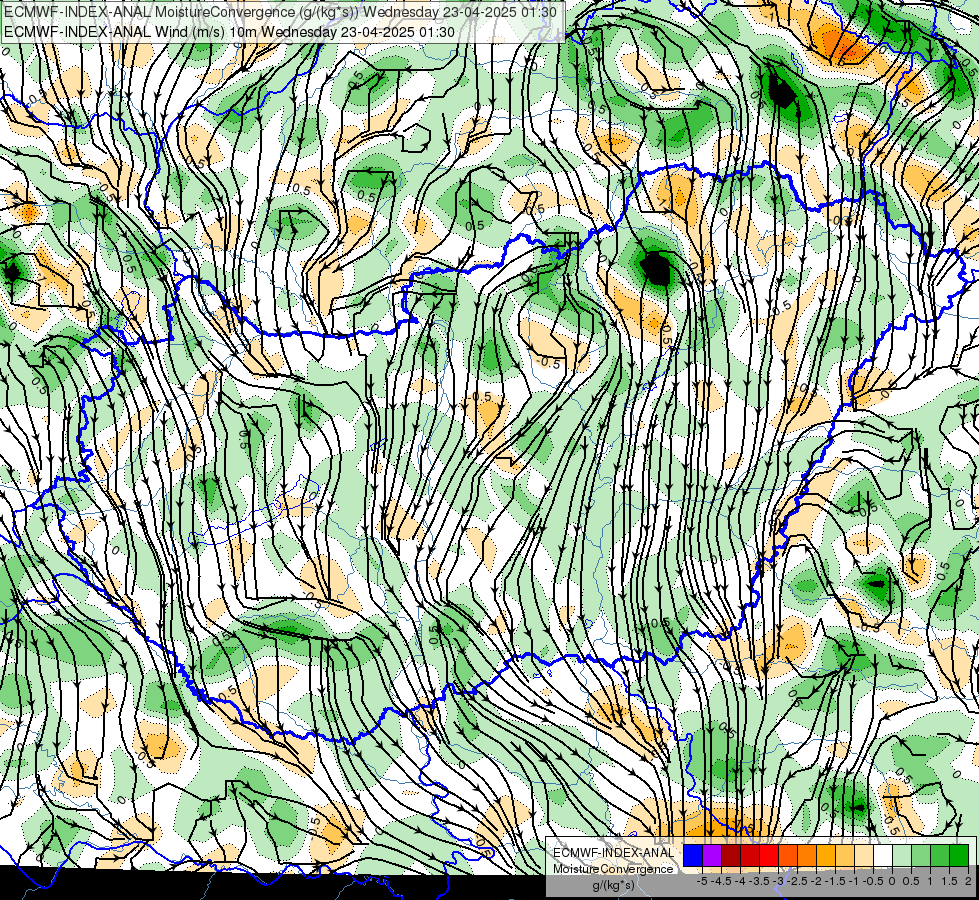Image resolution: width=979 pixels, height=900 pixels.
Task: Click the -3.5 value on the legend scale
Action: coord(760,881)
